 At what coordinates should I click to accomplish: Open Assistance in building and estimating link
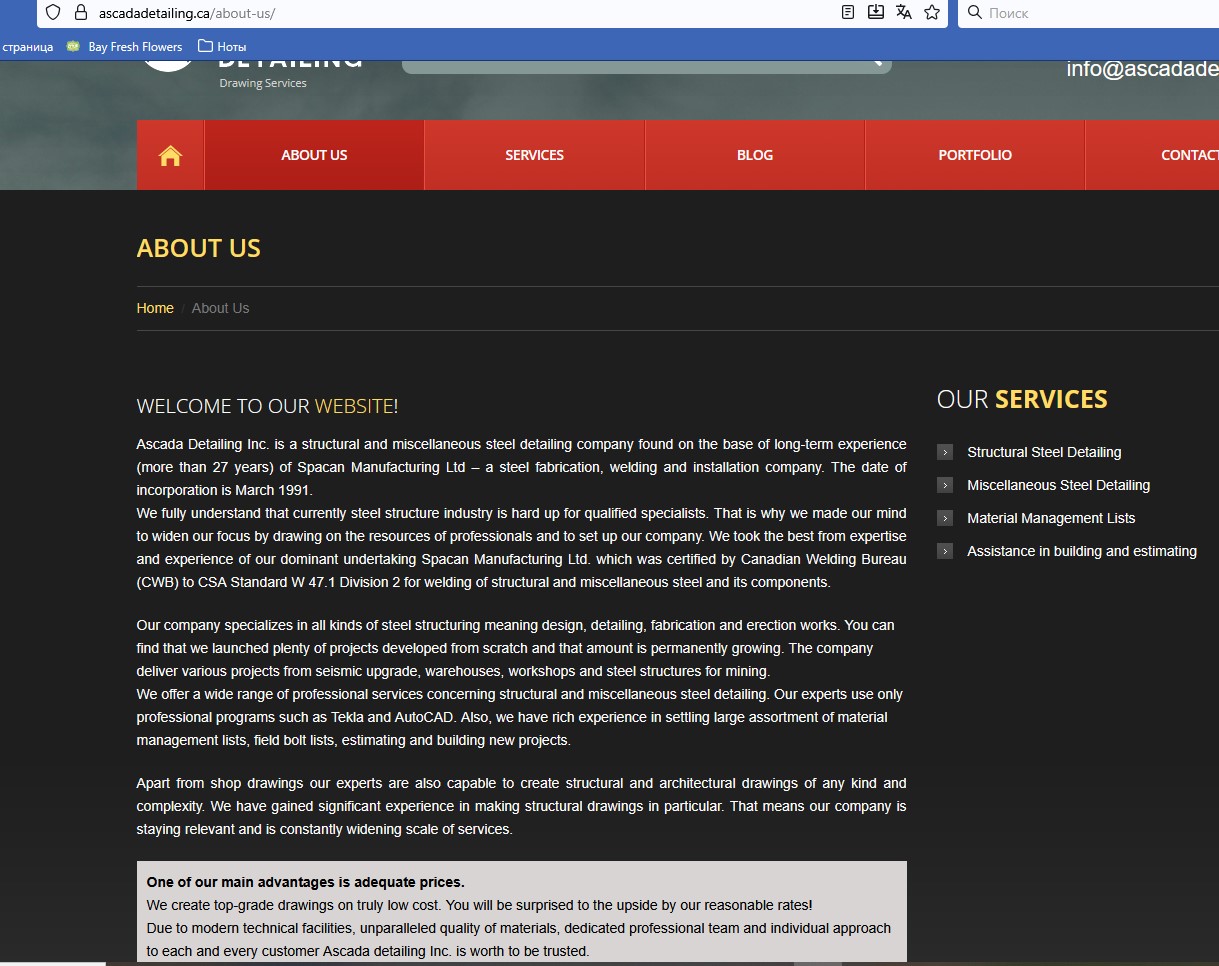pos(1082,551)
